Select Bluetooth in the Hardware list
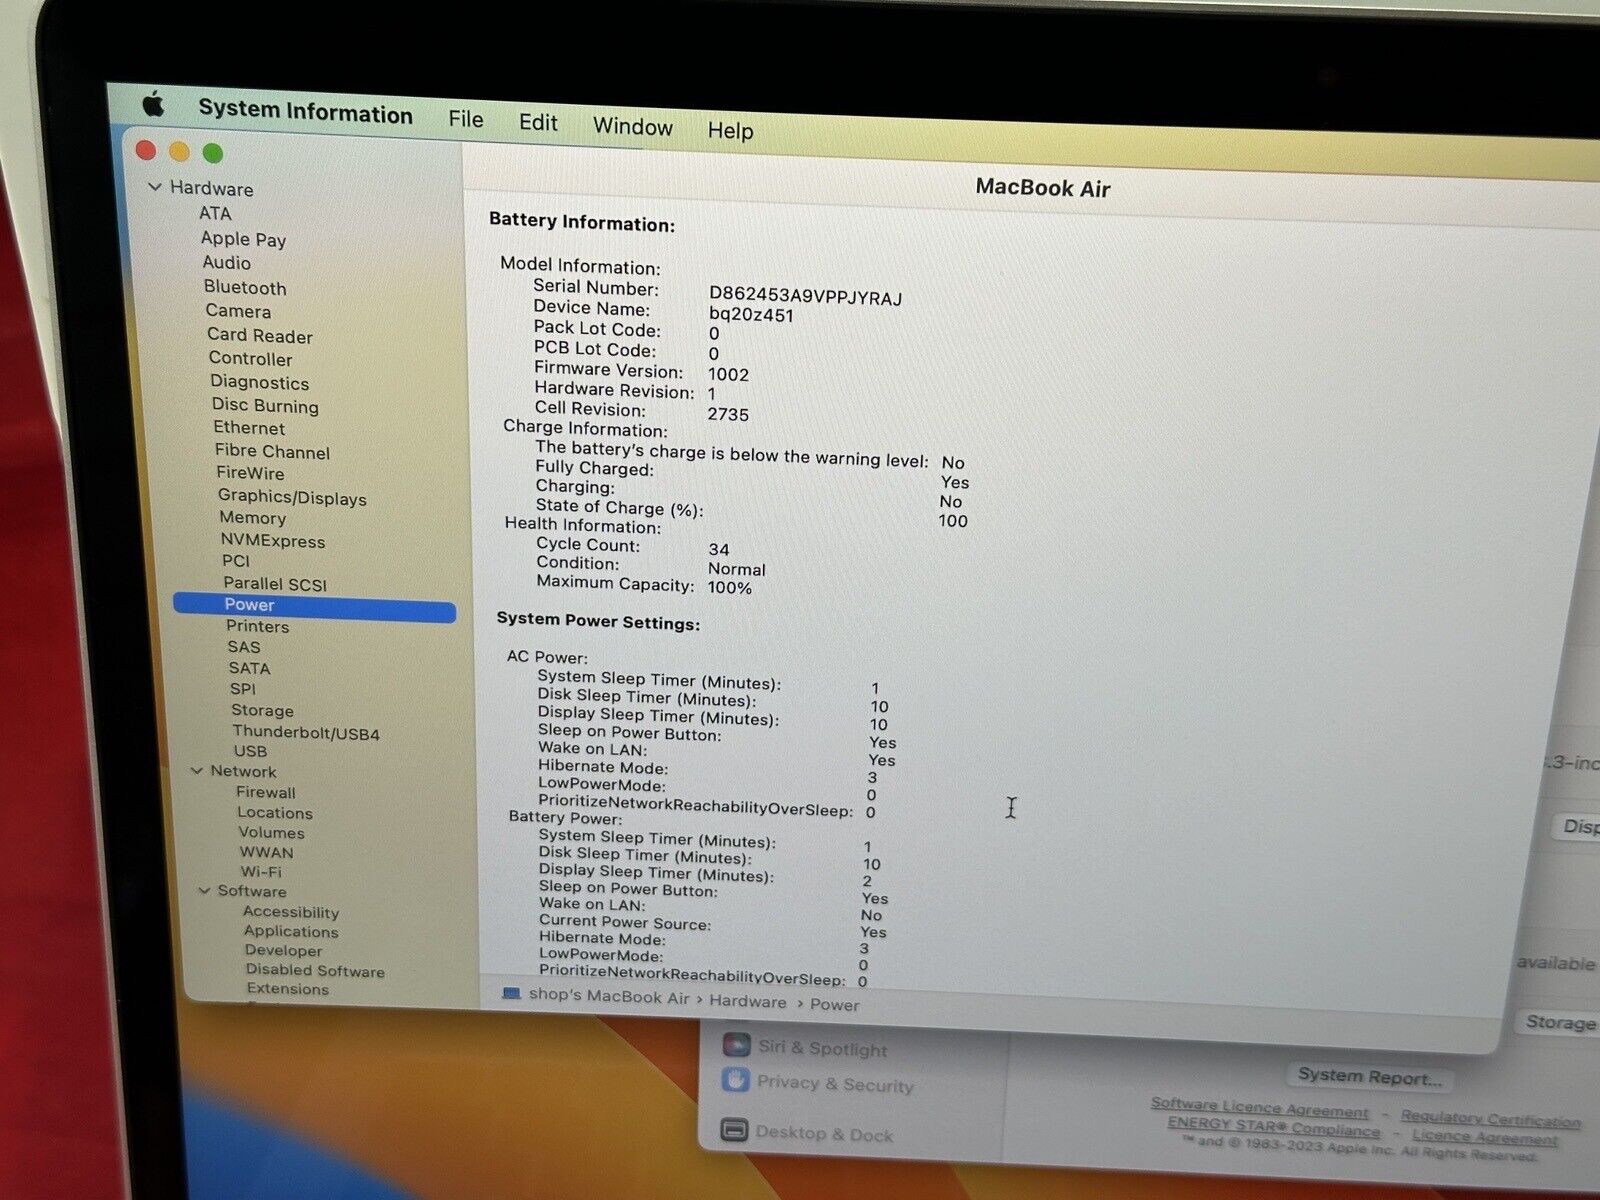1600x1200 pixels. (x=245, y=287)
